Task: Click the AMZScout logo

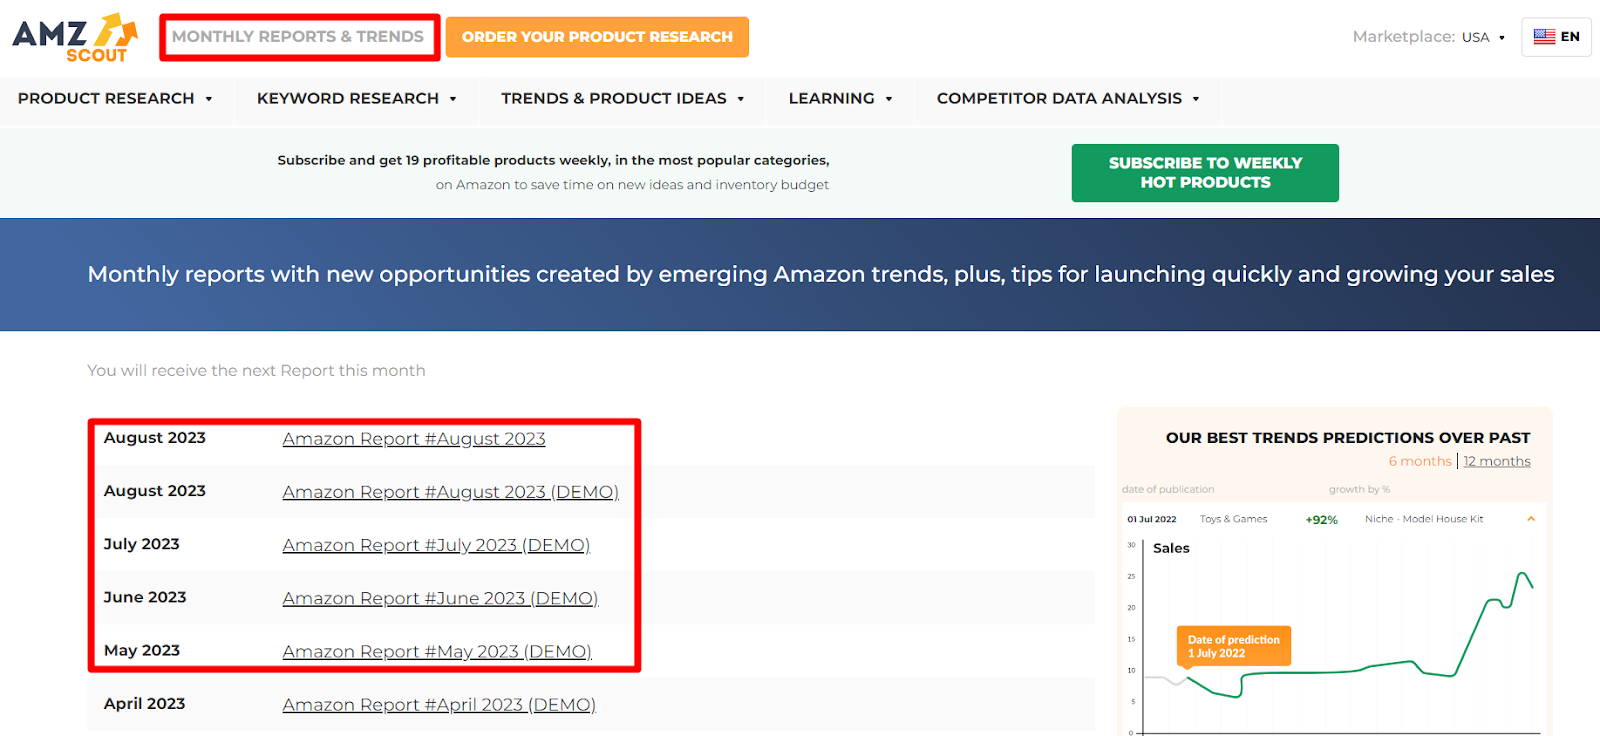Action: tap(75, 38)
